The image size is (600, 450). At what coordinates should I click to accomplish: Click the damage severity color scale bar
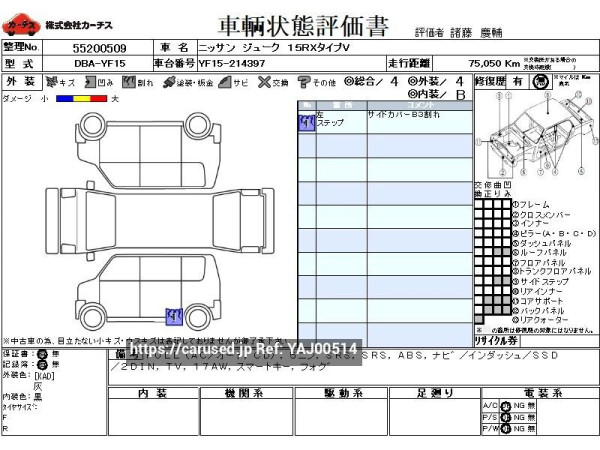point(80,98)
